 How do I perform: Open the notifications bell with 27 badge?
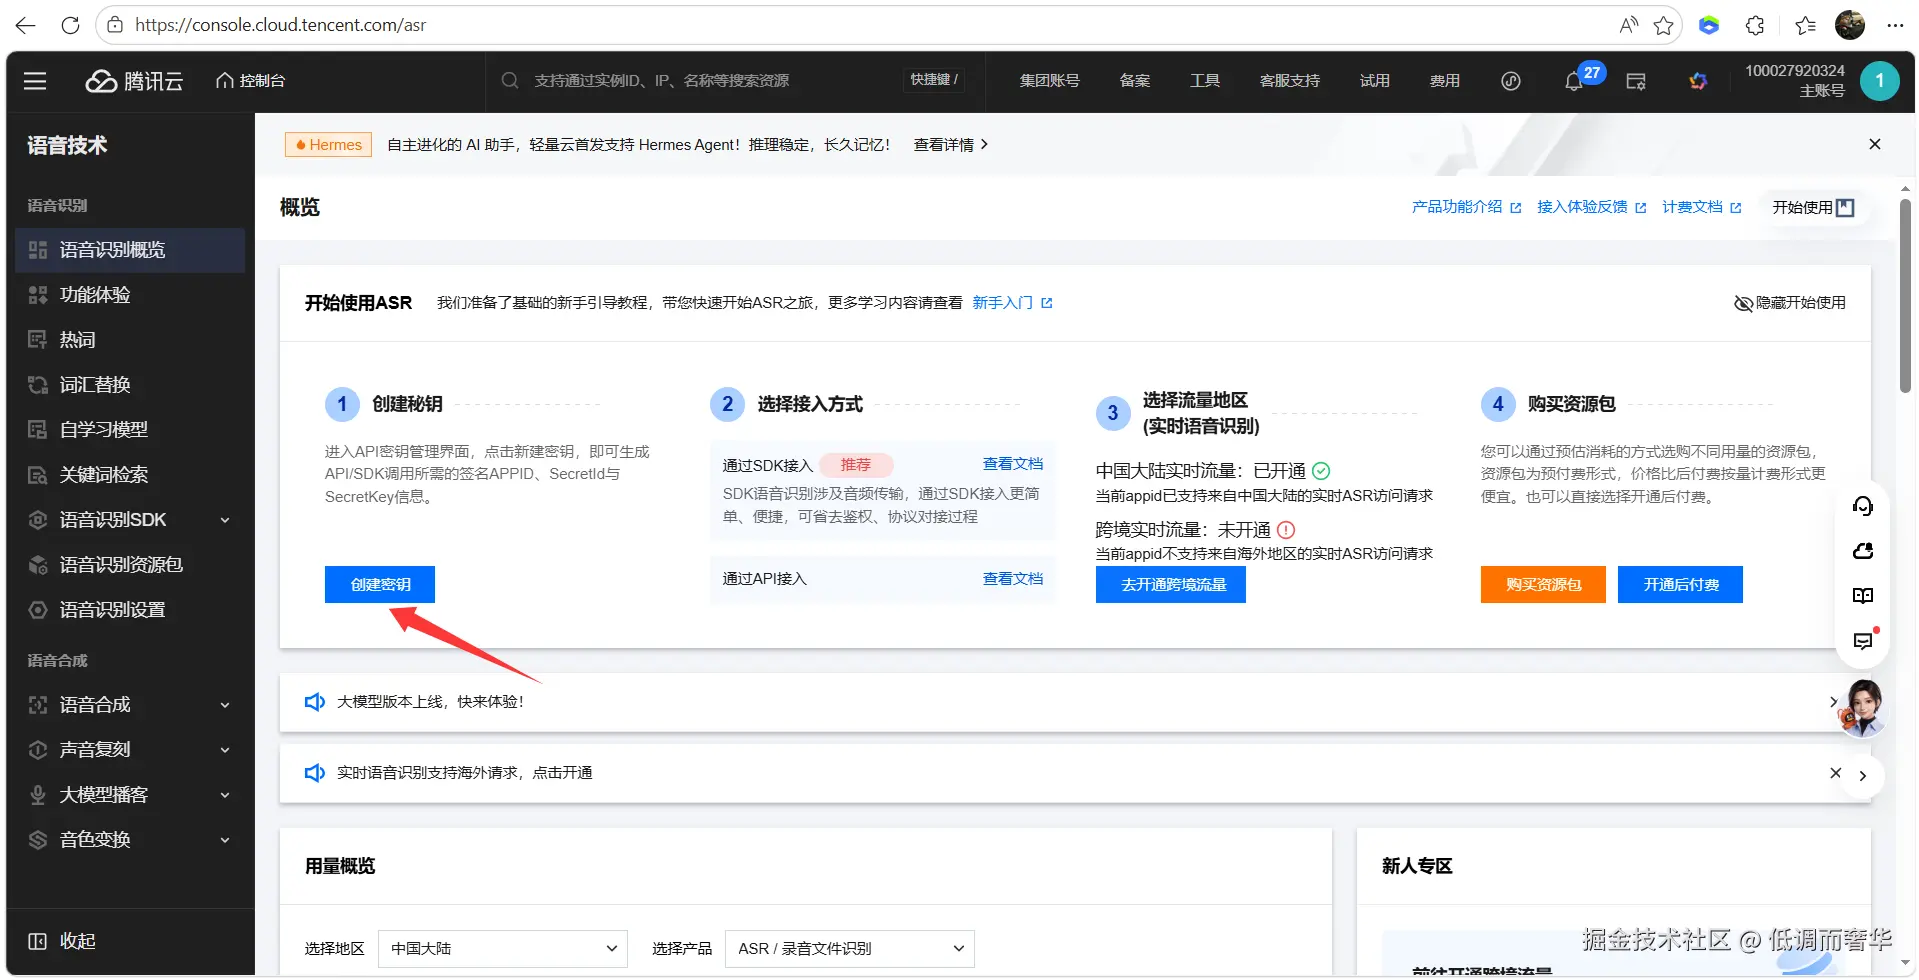point(1574,81)
